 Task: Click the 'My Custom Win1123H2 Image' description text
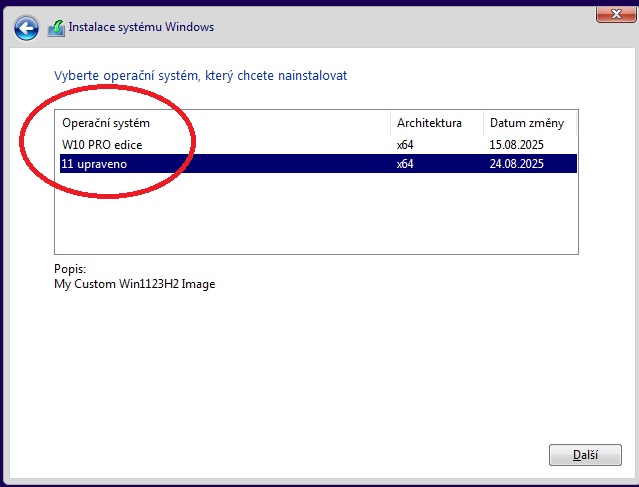(x=134, y=284)
